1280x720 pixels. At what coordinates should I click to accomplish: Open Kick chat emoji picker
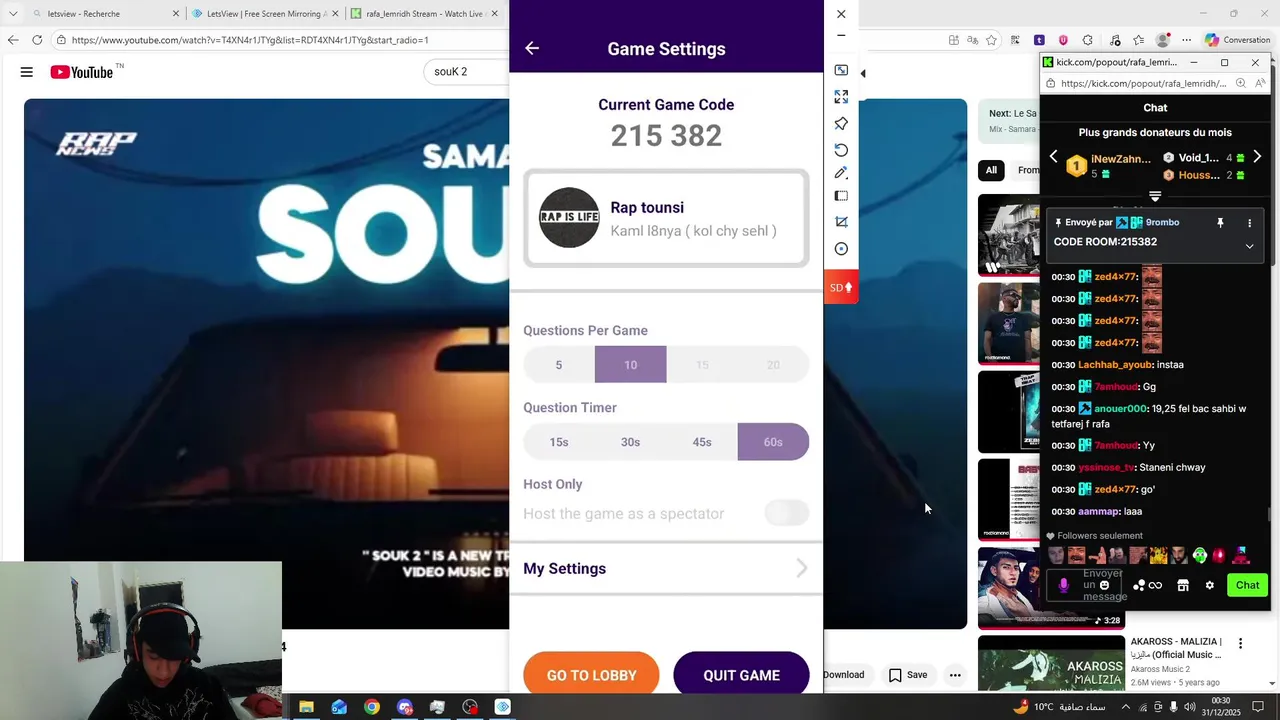[1104, 585]
